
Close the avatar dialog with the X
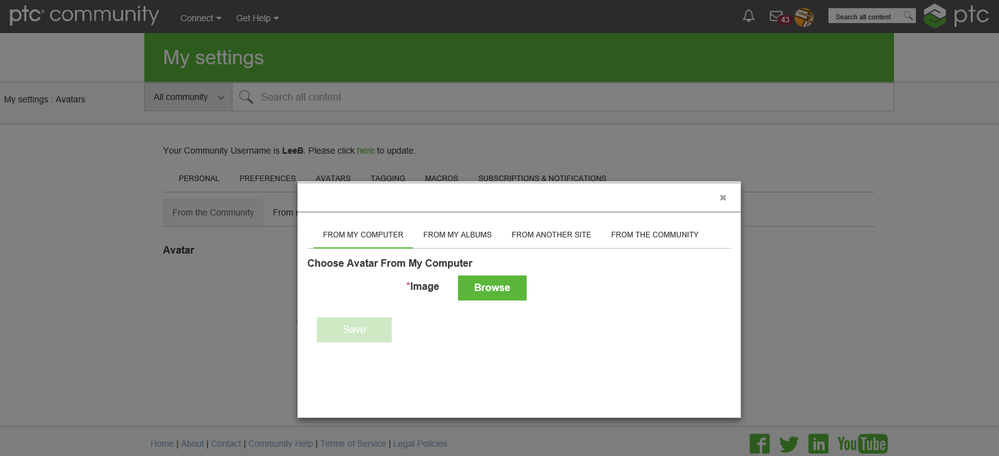[723, 197]
